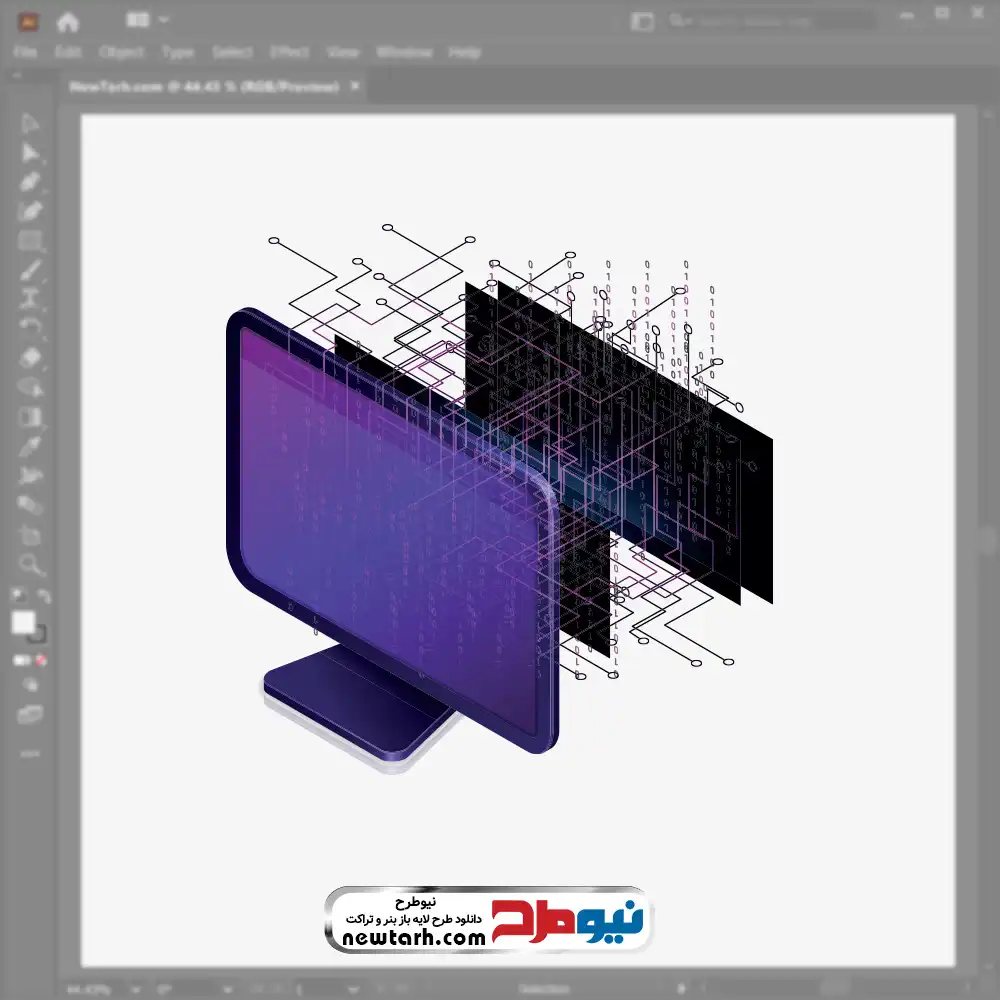The width and height of the screenshot is (1000, 1000).
Task: Select the Selection tool arrow
Action: pos(29,124)
